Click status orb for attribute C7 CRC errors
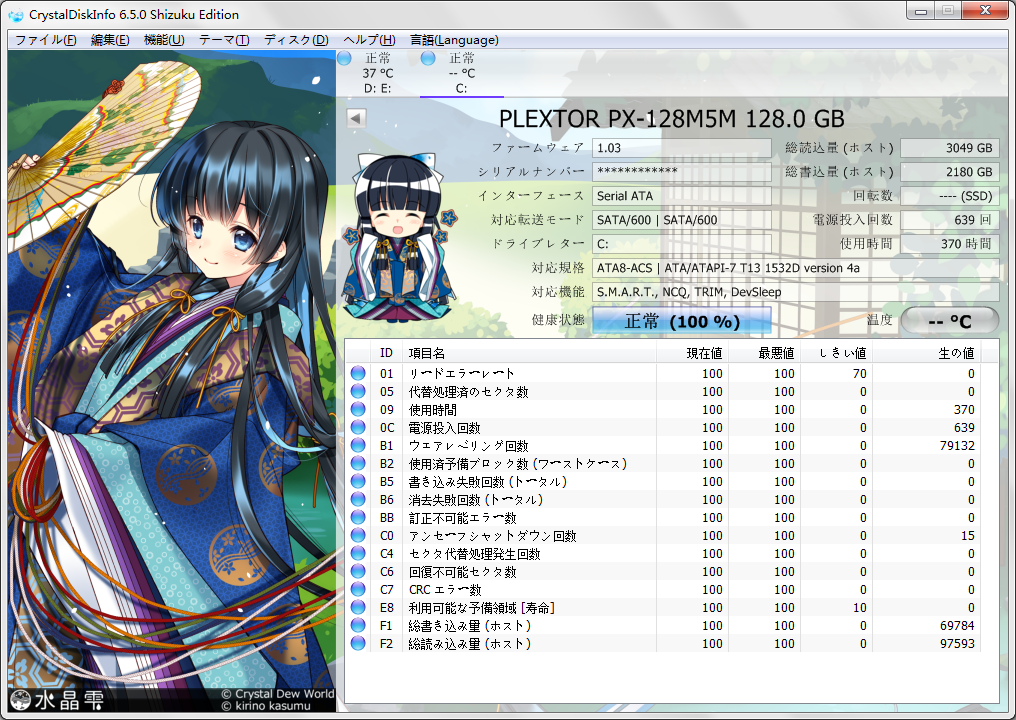The height and width of the screenshot is (720, 1016). [358, 590]
